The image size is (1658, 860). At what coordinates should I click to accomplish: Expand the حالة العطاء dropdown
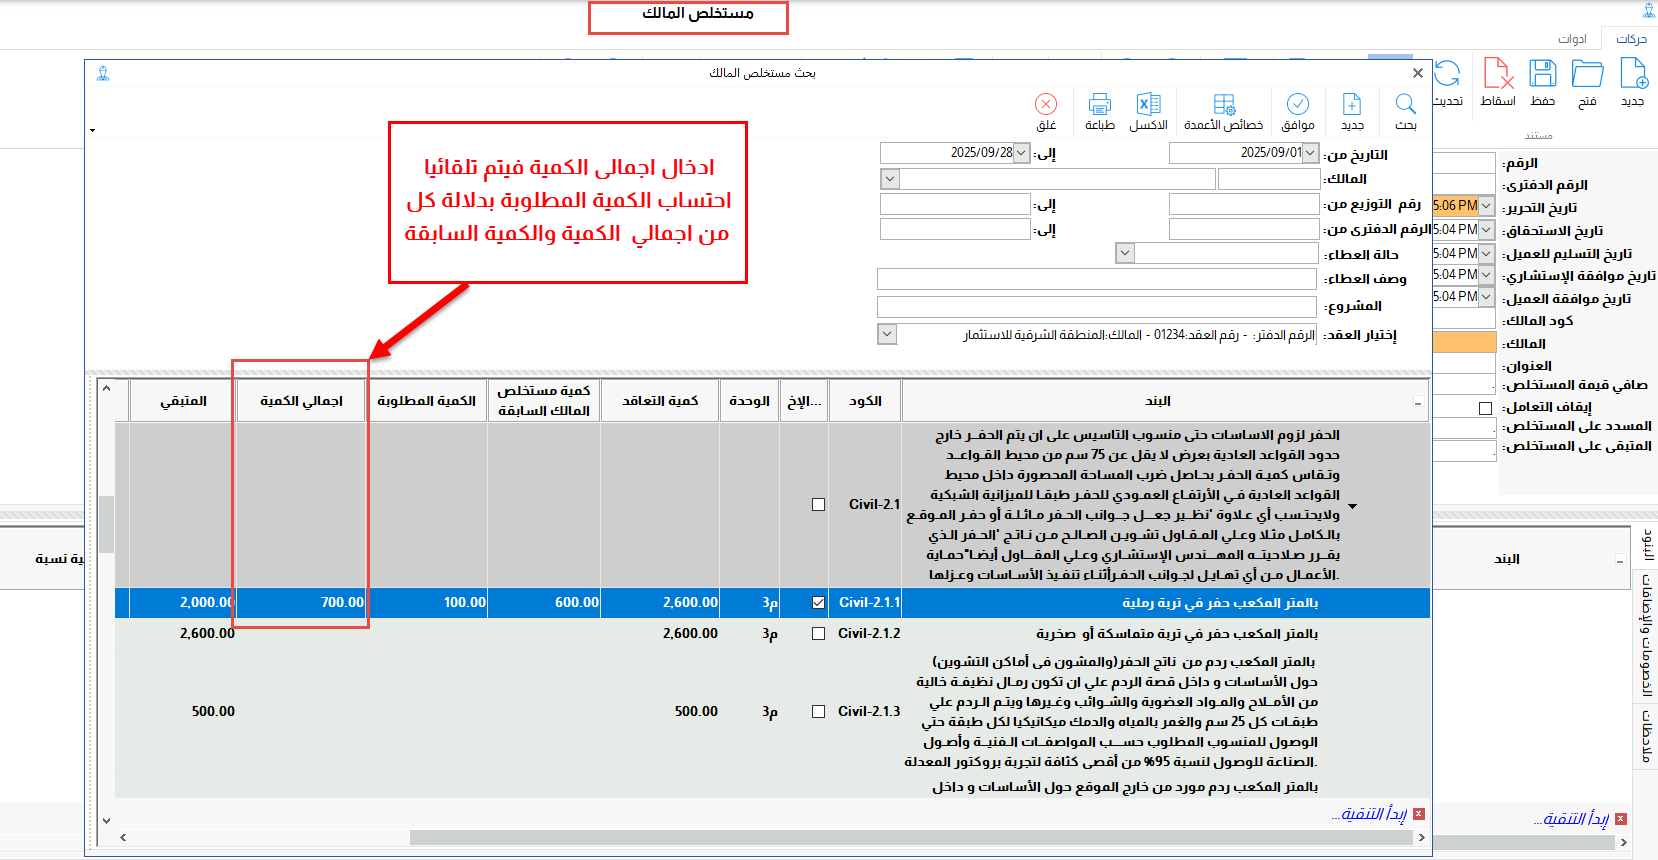click(1125, 254)
